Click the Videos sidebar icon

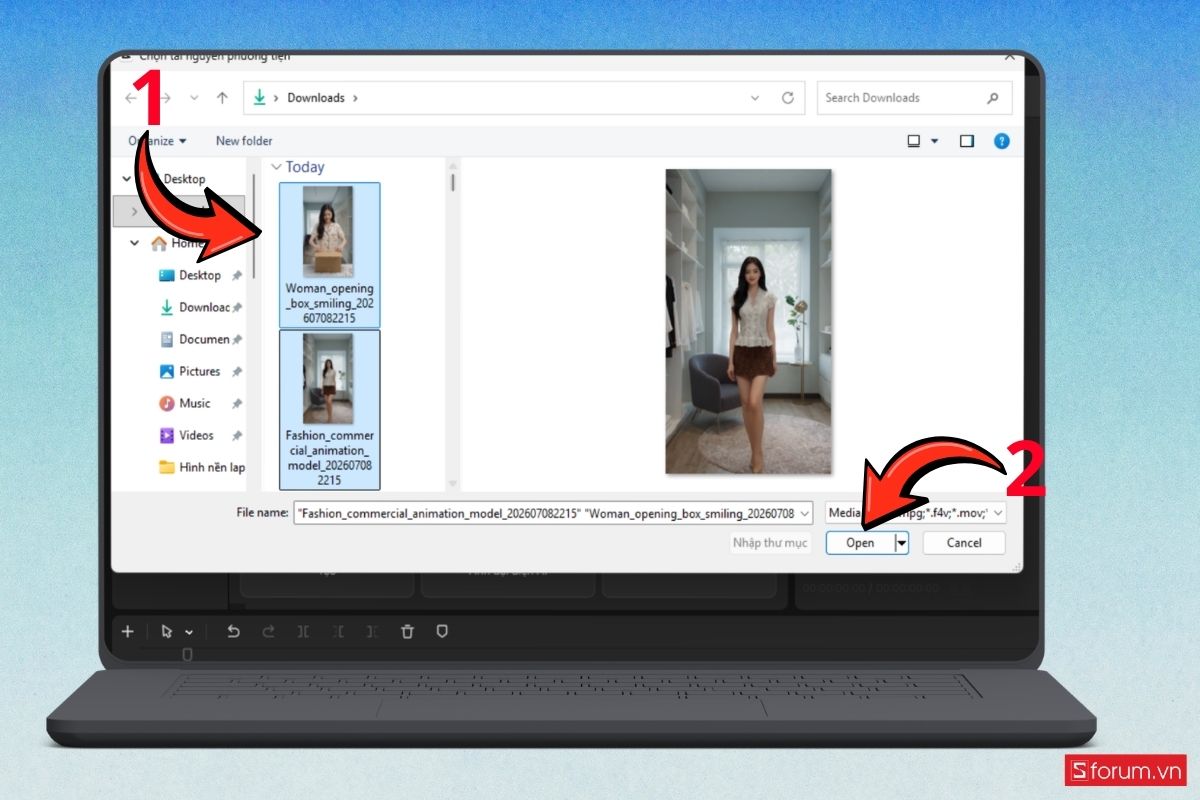tap(167, 435)
